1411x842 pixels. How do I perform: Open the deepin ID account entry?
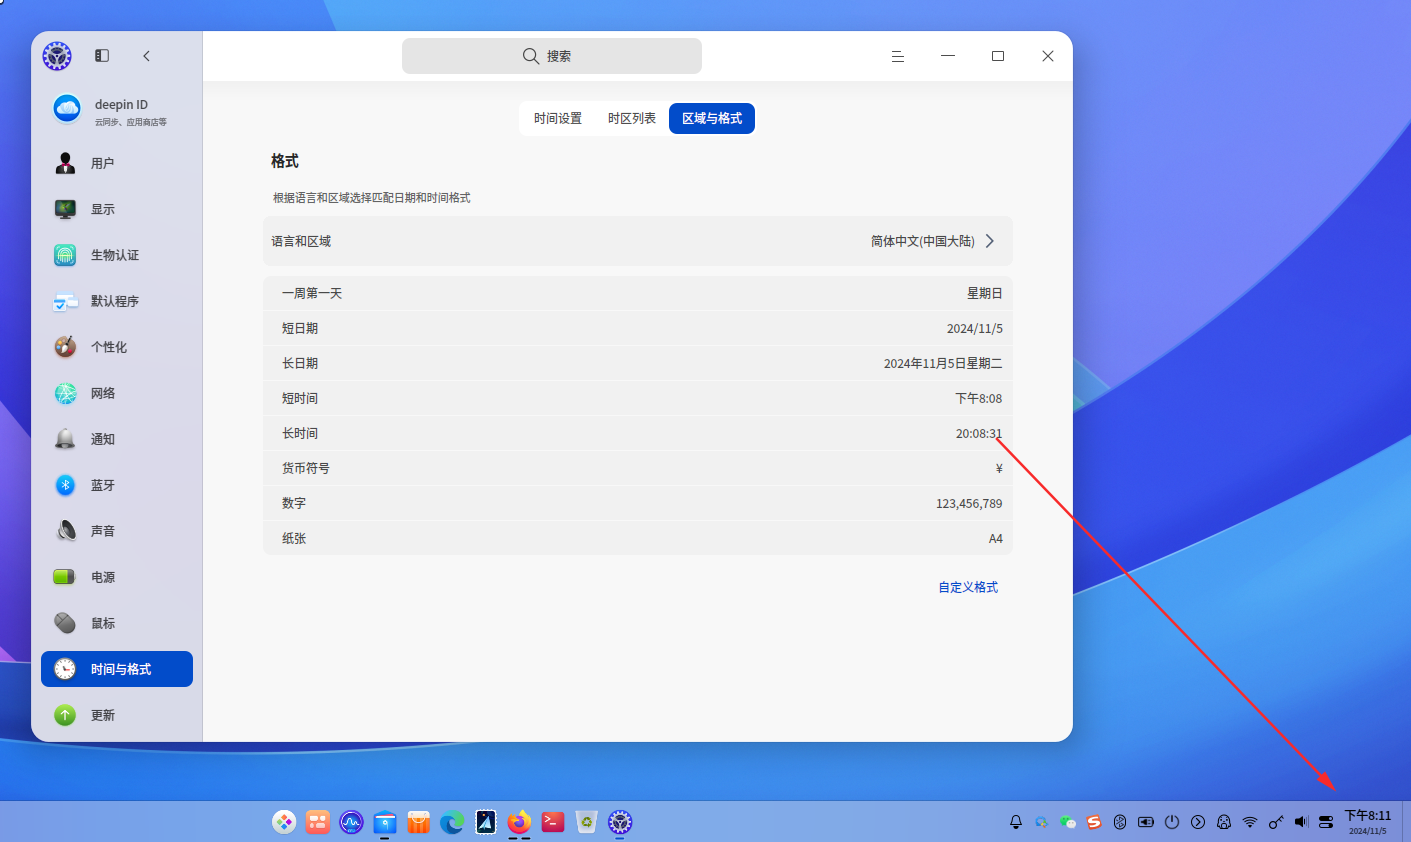pyautogui.click(x=117, y=110)
